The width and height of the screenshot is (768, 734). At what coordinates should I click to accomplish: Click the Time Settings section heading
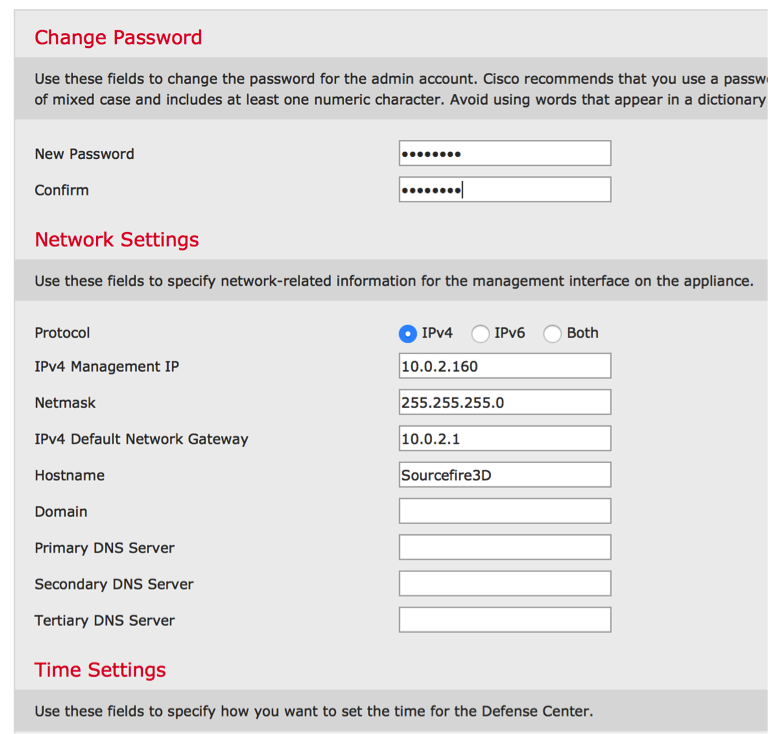coord(100,670)
